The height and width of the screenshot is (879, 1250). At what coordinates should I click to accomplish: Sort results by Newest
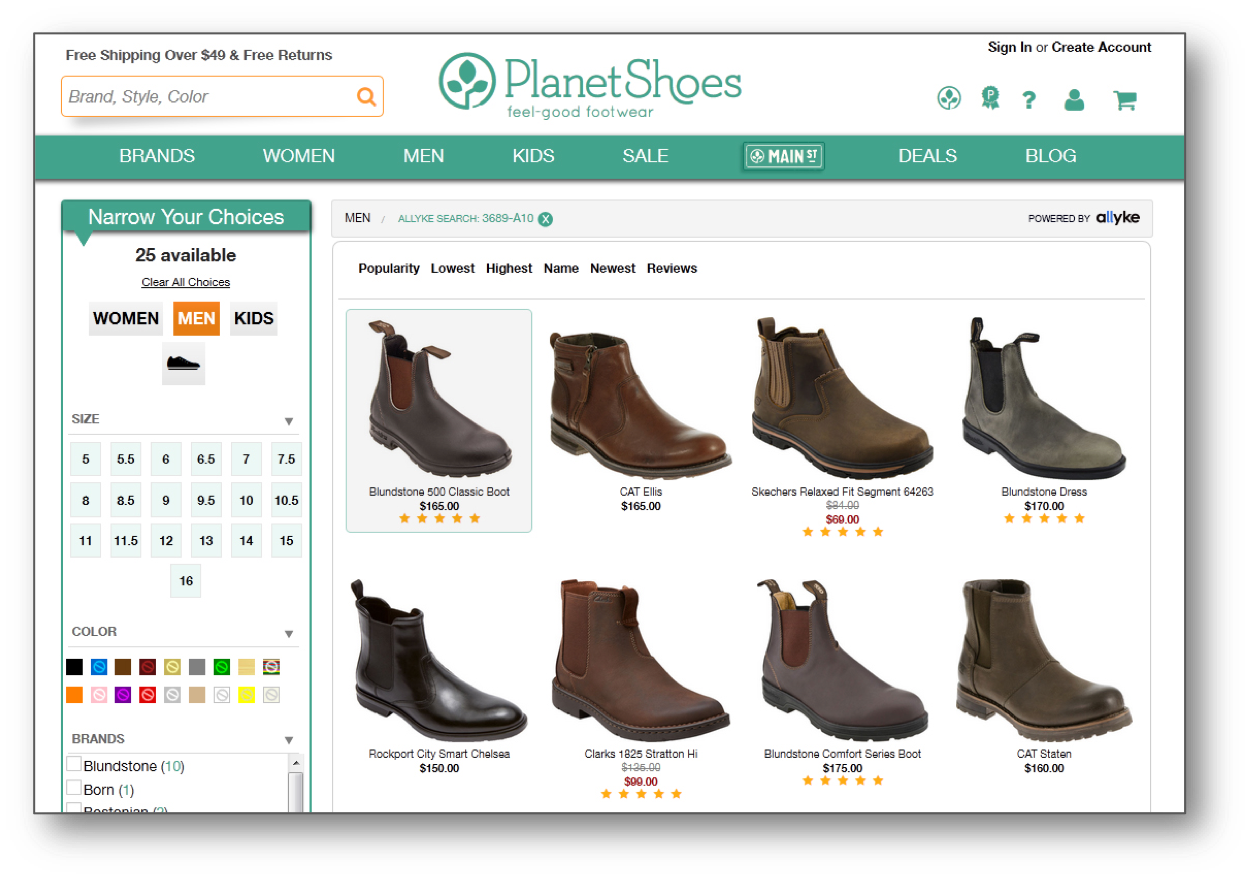pos(613,269)
